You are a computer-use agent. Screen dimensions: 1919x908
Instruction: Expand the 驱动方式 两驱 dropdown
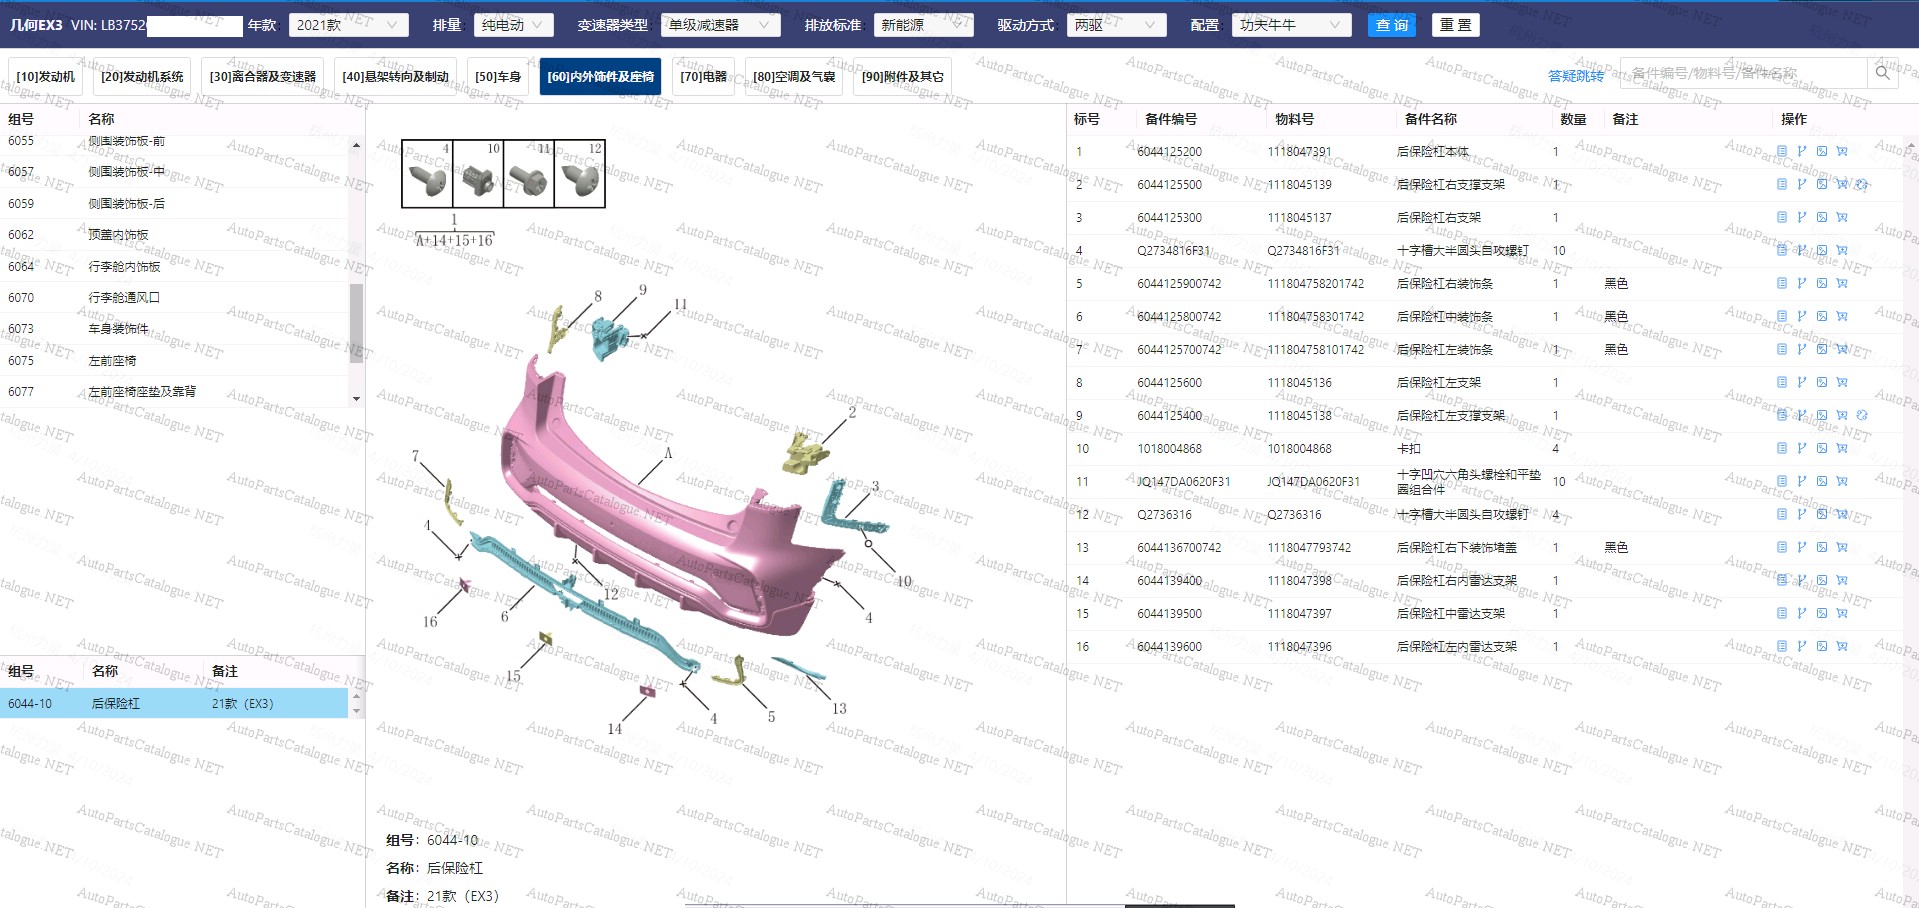point(1115,25)
